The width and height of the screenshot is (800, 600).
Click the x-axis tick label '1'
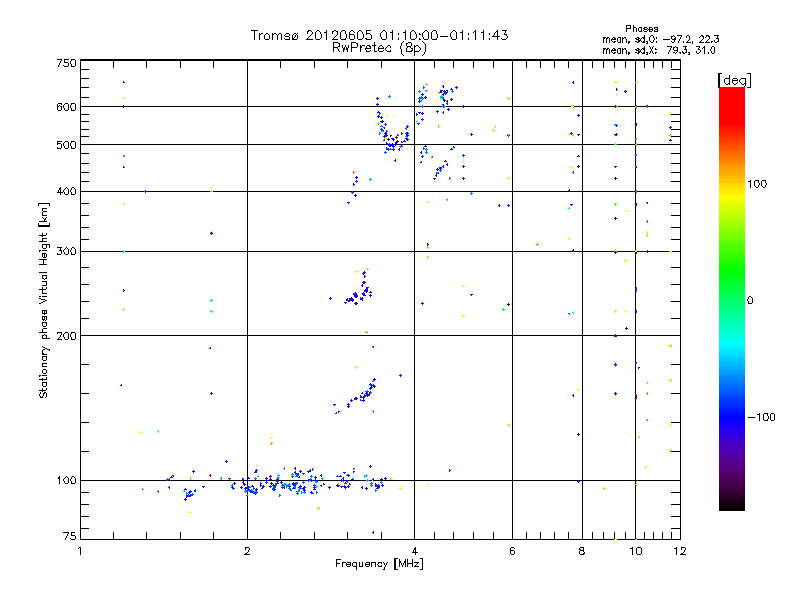pos(80,551)
